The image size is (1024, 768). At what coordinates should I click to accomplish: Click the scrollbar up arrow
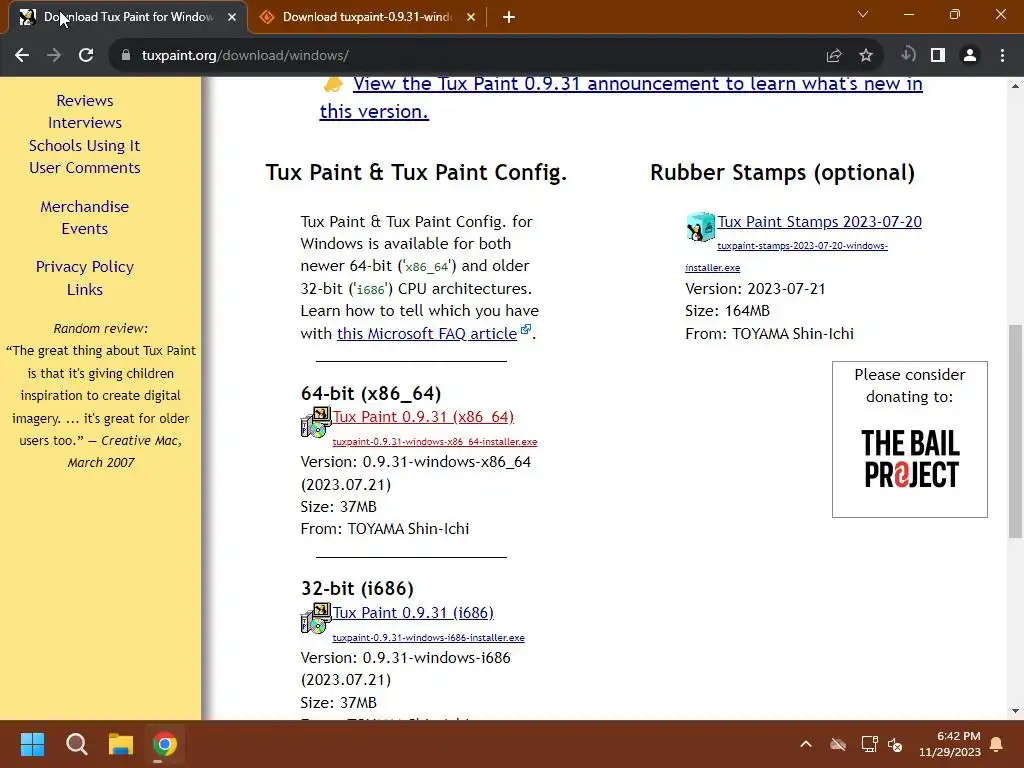[x=1015, y=86]
